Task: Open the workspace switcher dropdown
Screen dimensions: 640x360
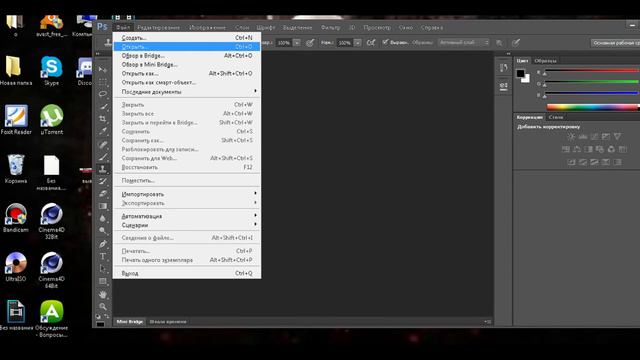Action: click(615, 43)
